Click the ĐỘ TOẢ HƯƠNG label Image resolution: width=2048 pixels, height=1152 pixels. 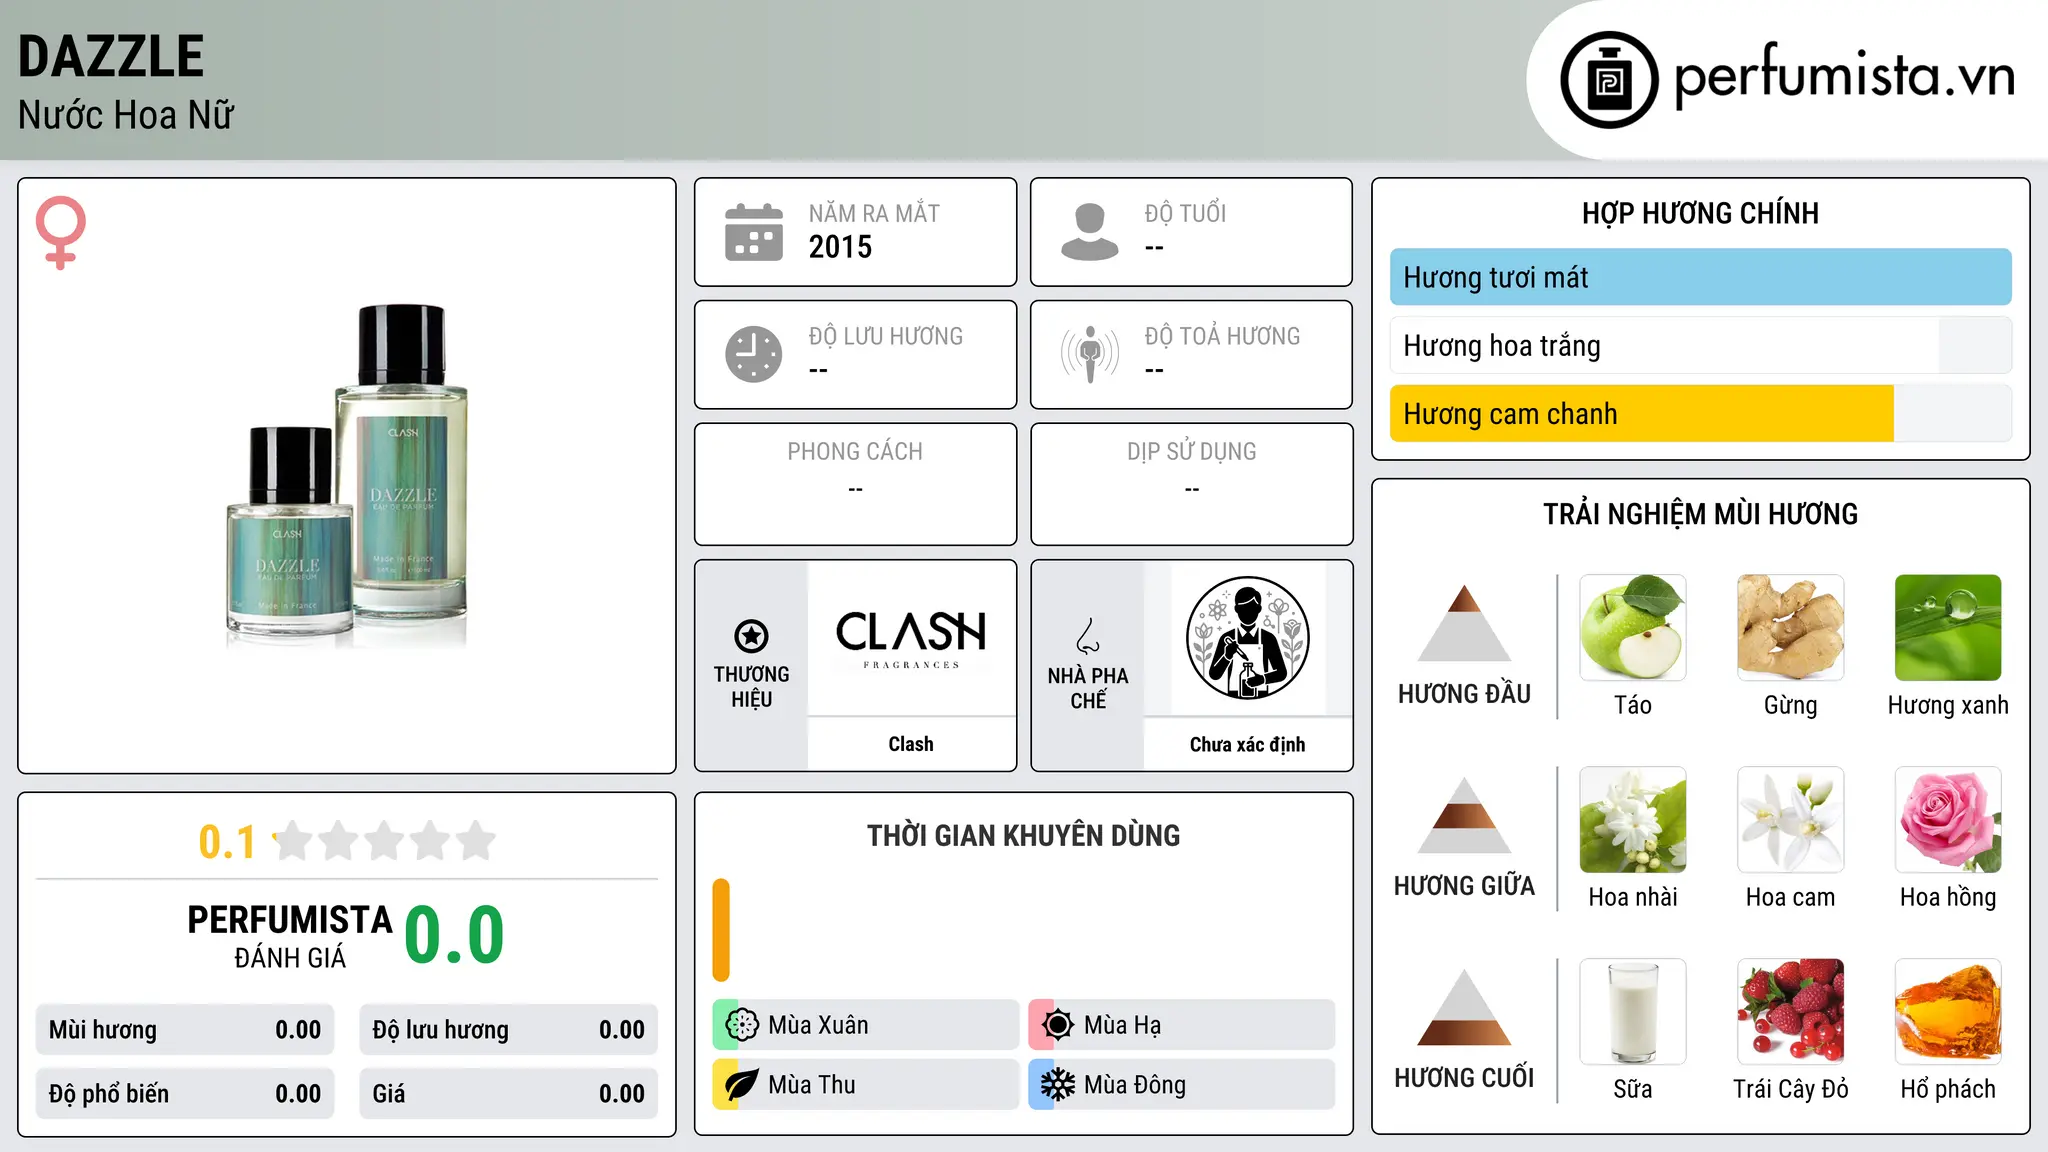(x=1222, y=336)
